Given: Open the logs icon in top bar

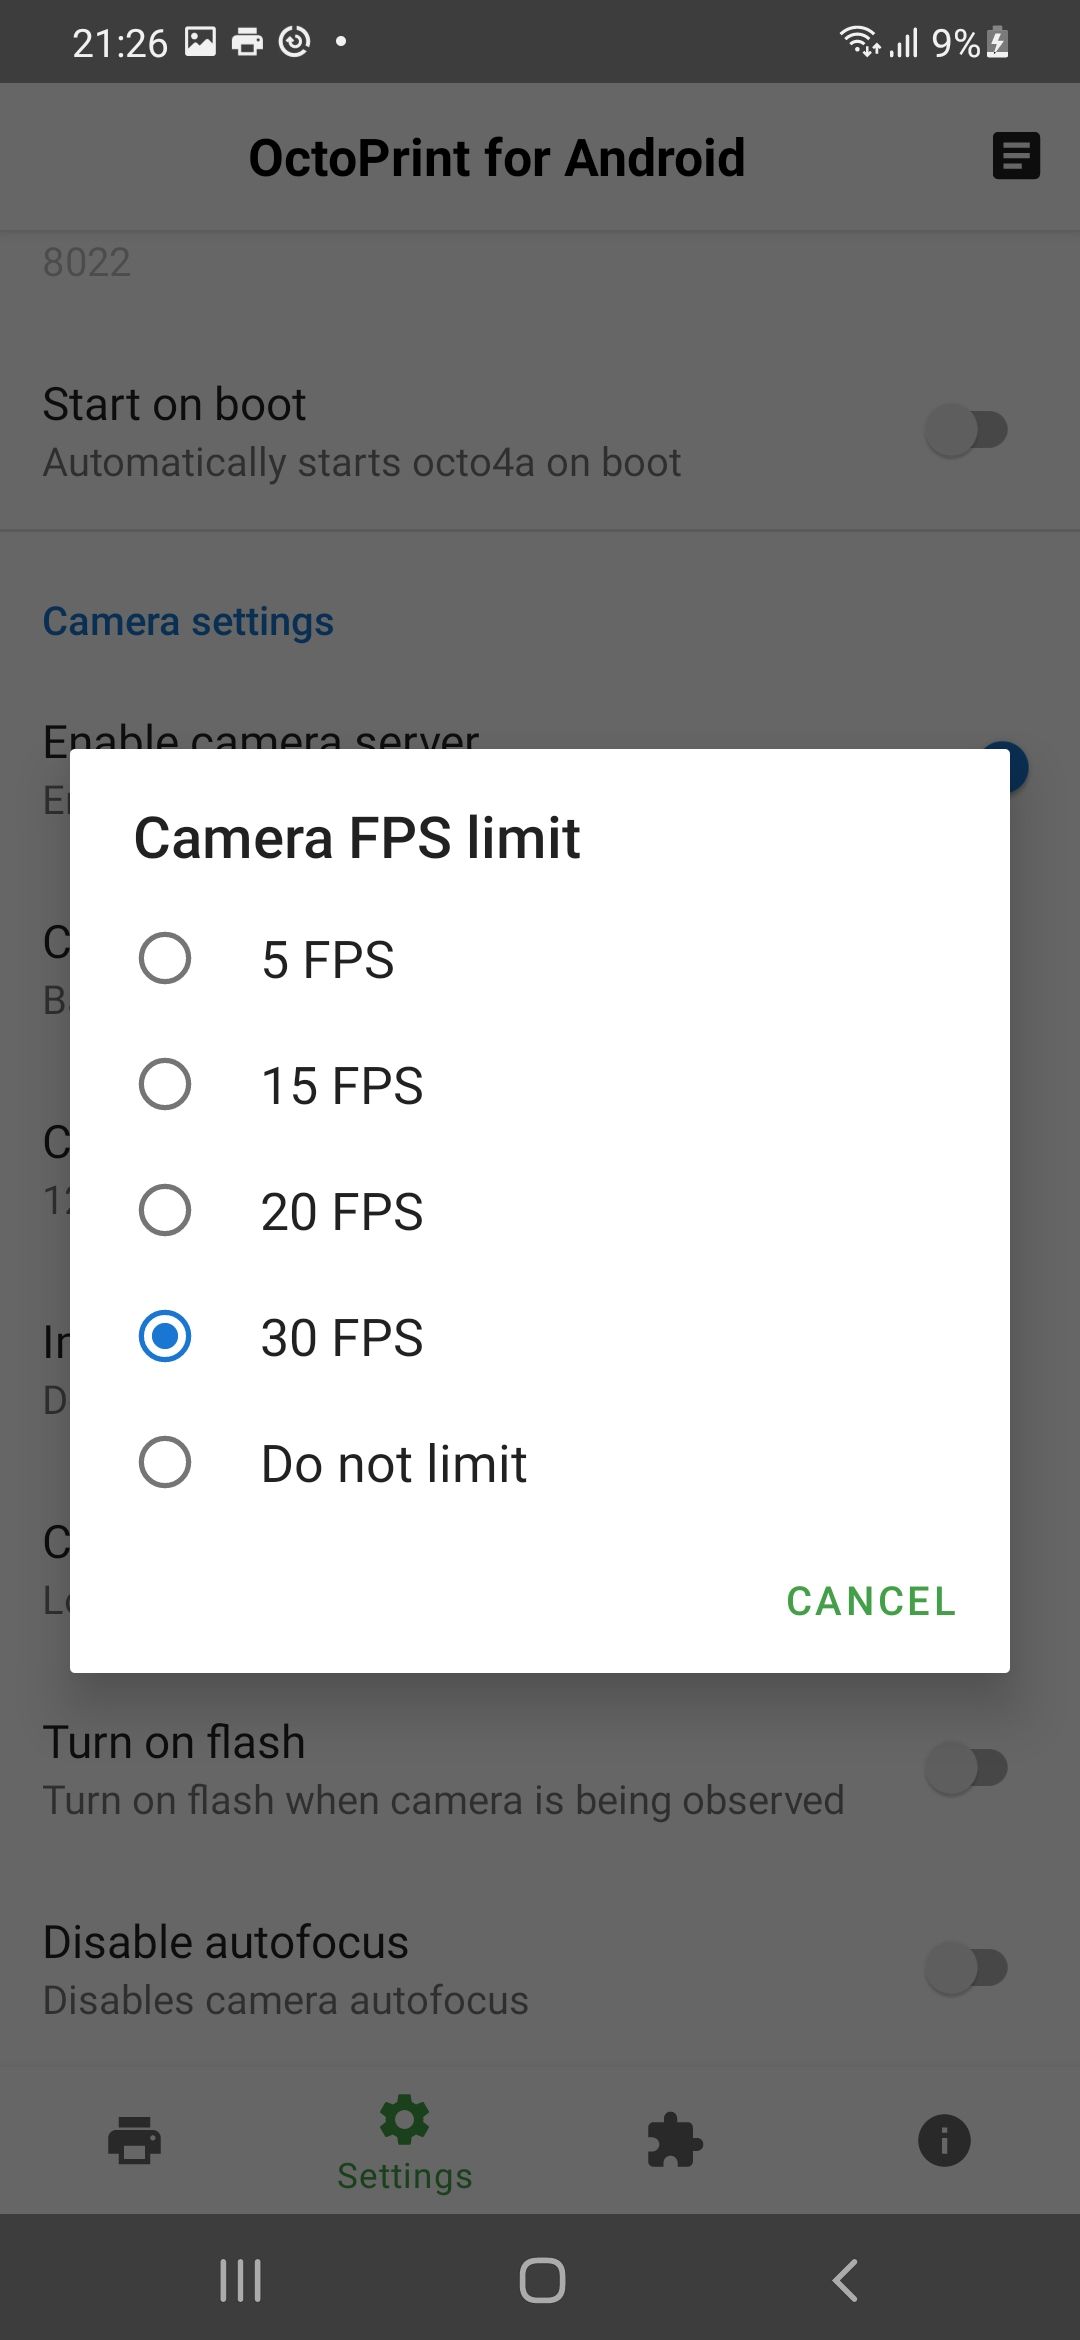Looking at the screenshot, I should (x=1015, y=156).
